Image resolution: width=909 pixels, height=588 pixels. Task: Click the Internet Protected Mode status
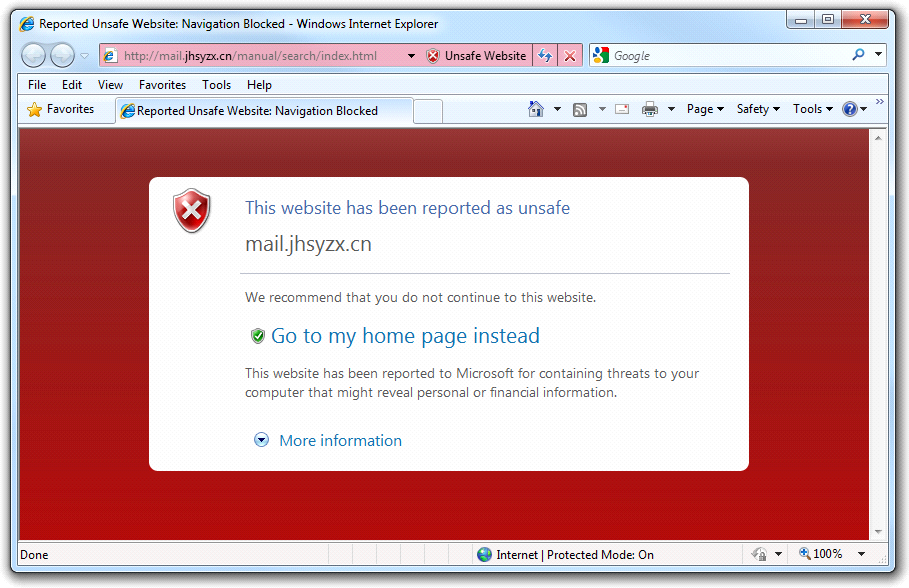tap(575, 555)
